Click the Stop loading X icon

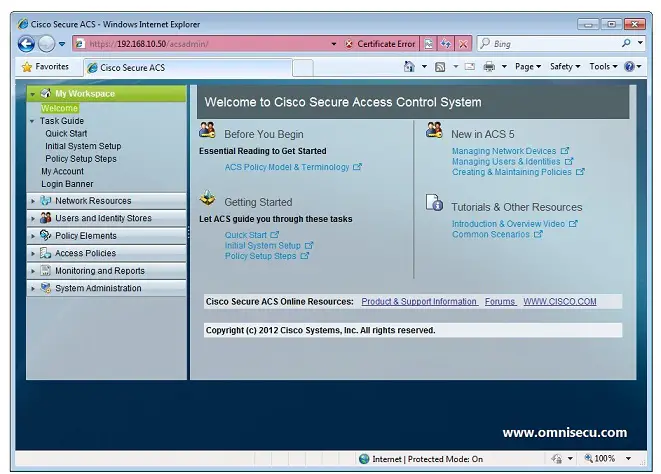463,44
